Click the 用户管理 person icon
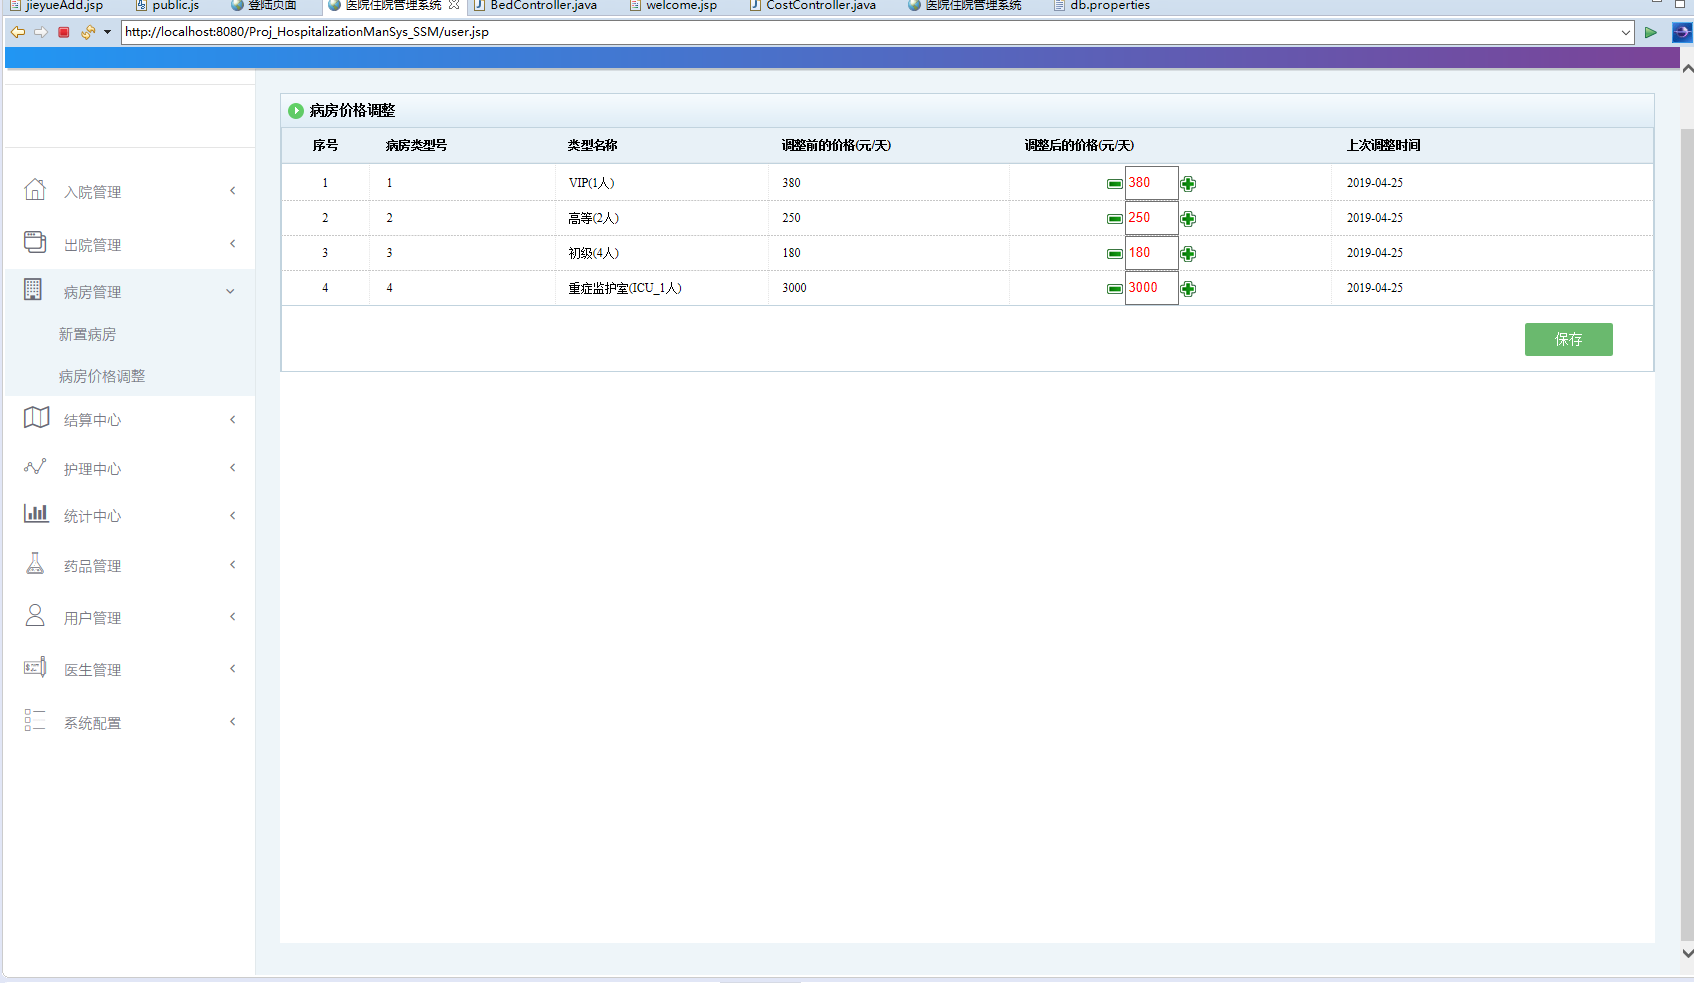Viewport: 1694px width, 983px height. tap(35, 616)
